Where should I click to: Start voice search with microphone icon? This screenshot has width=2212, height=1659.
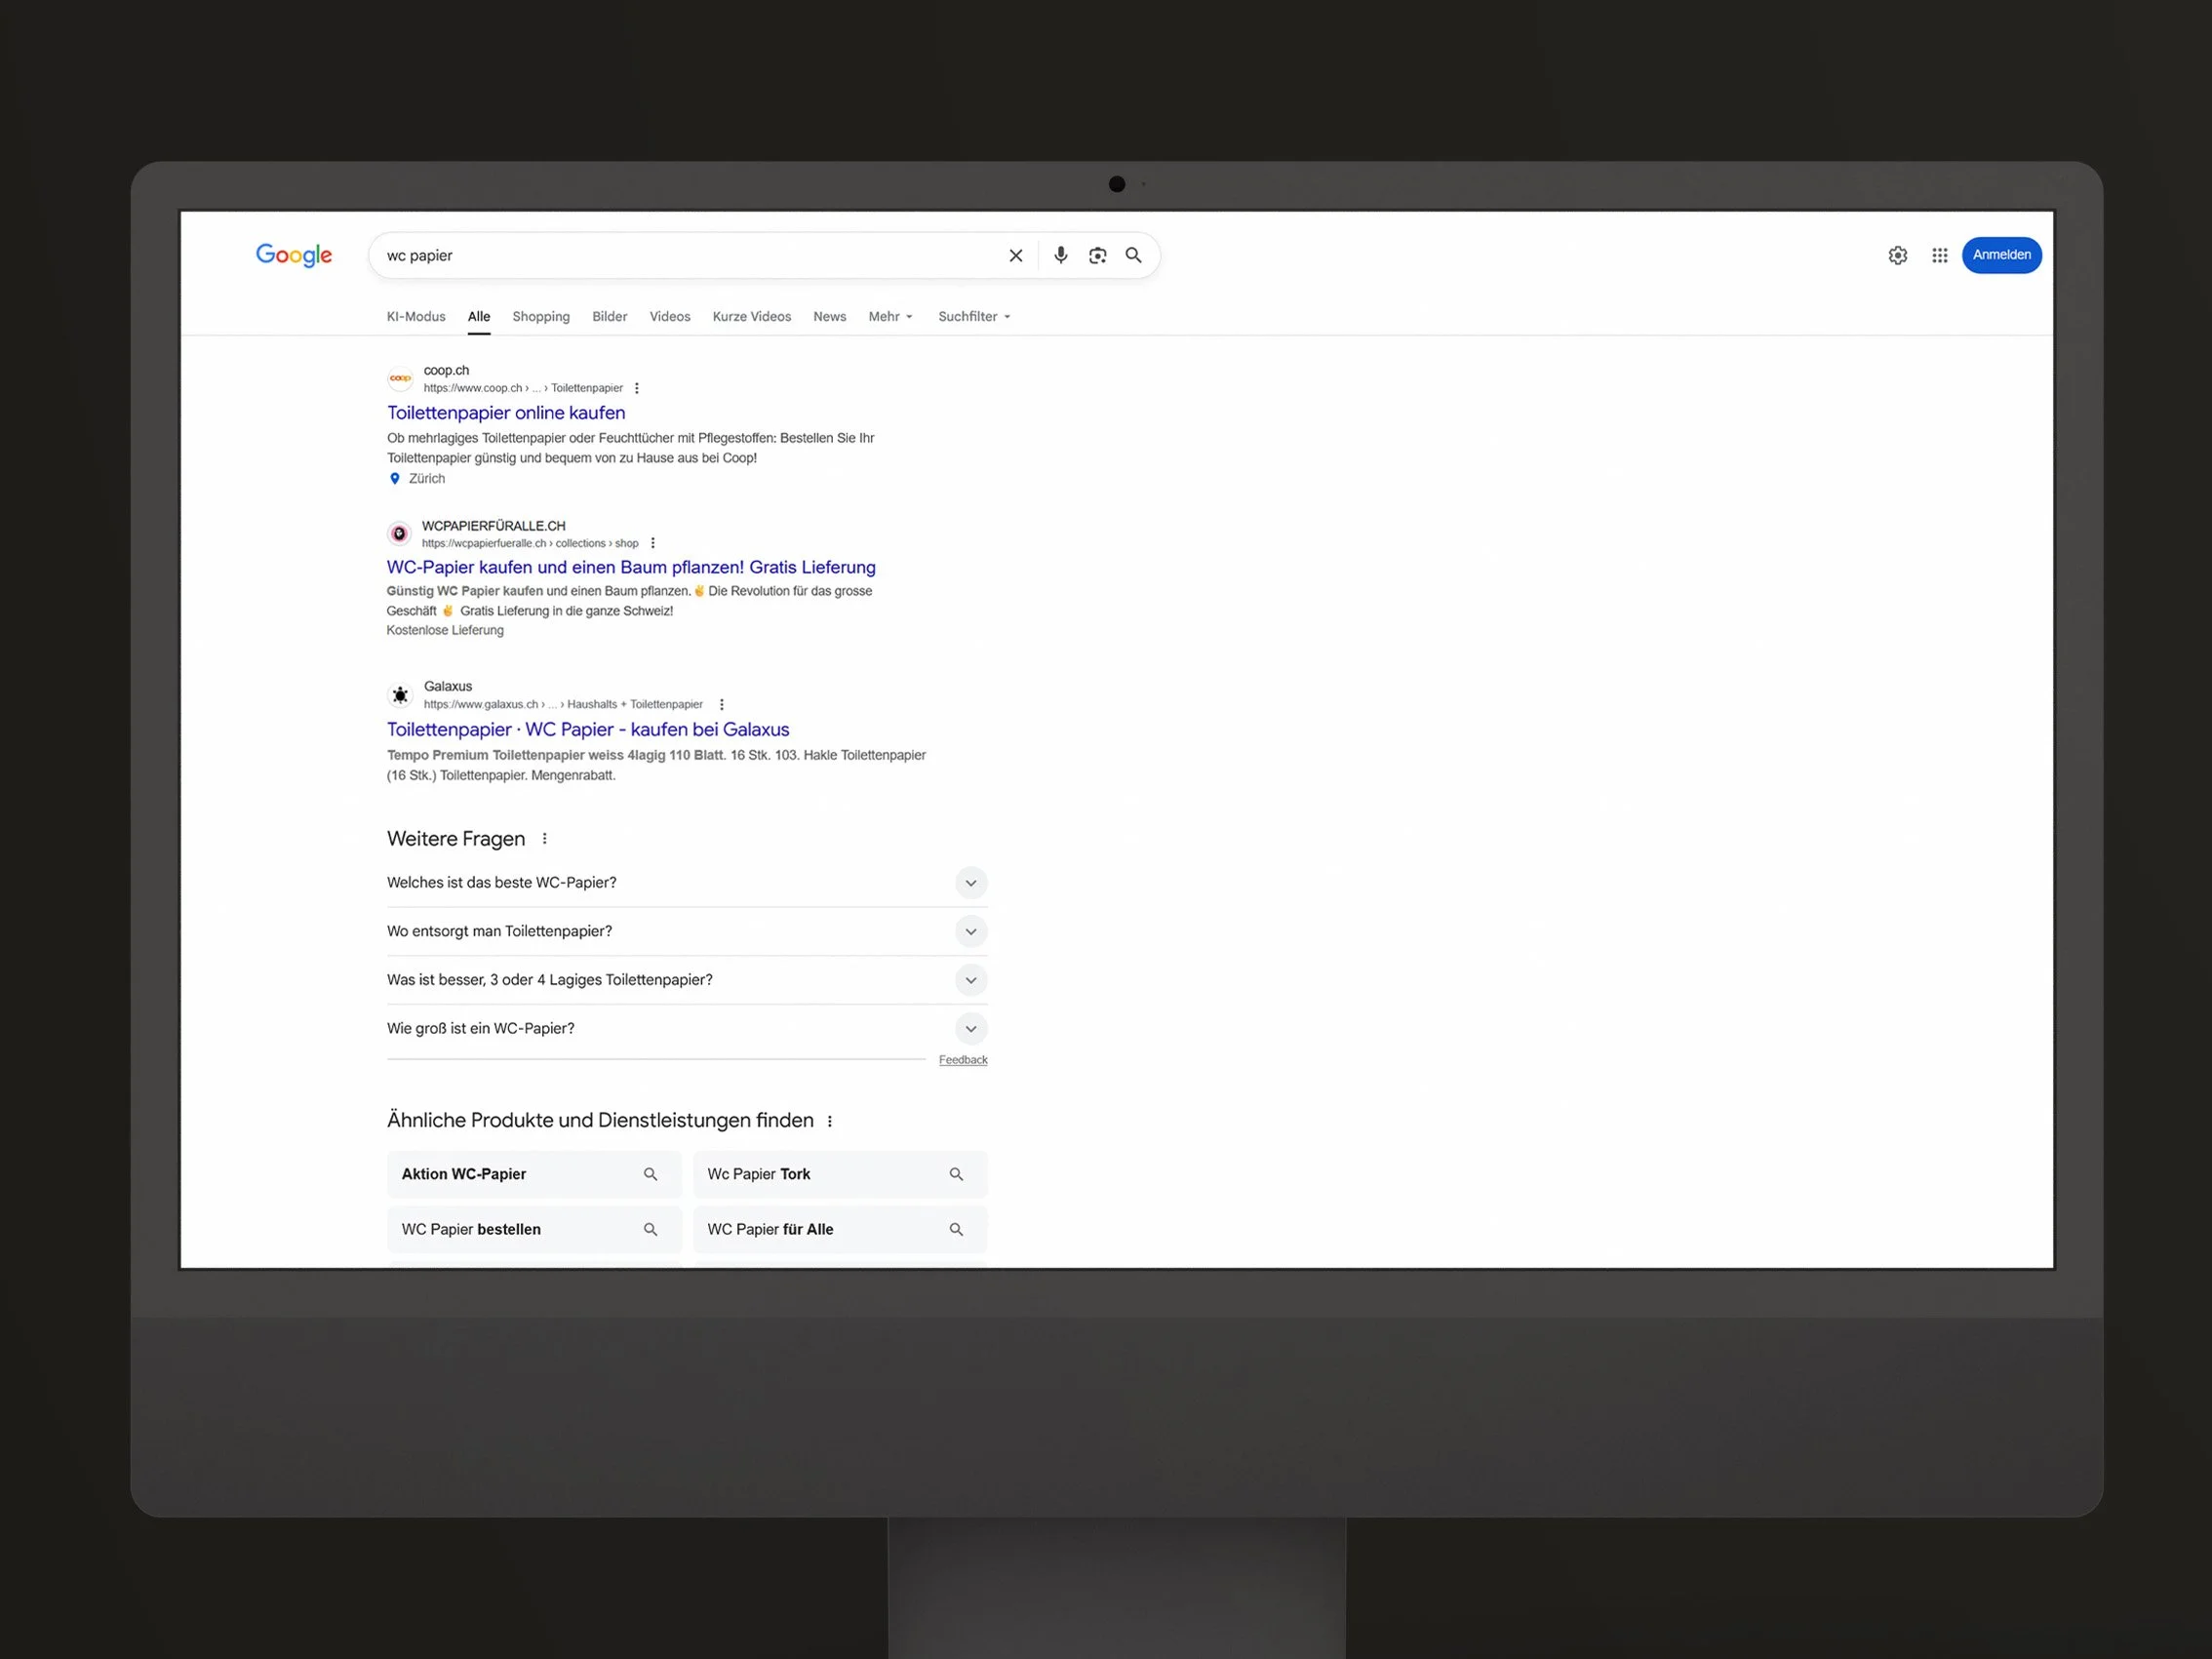tap(1060, 255)
